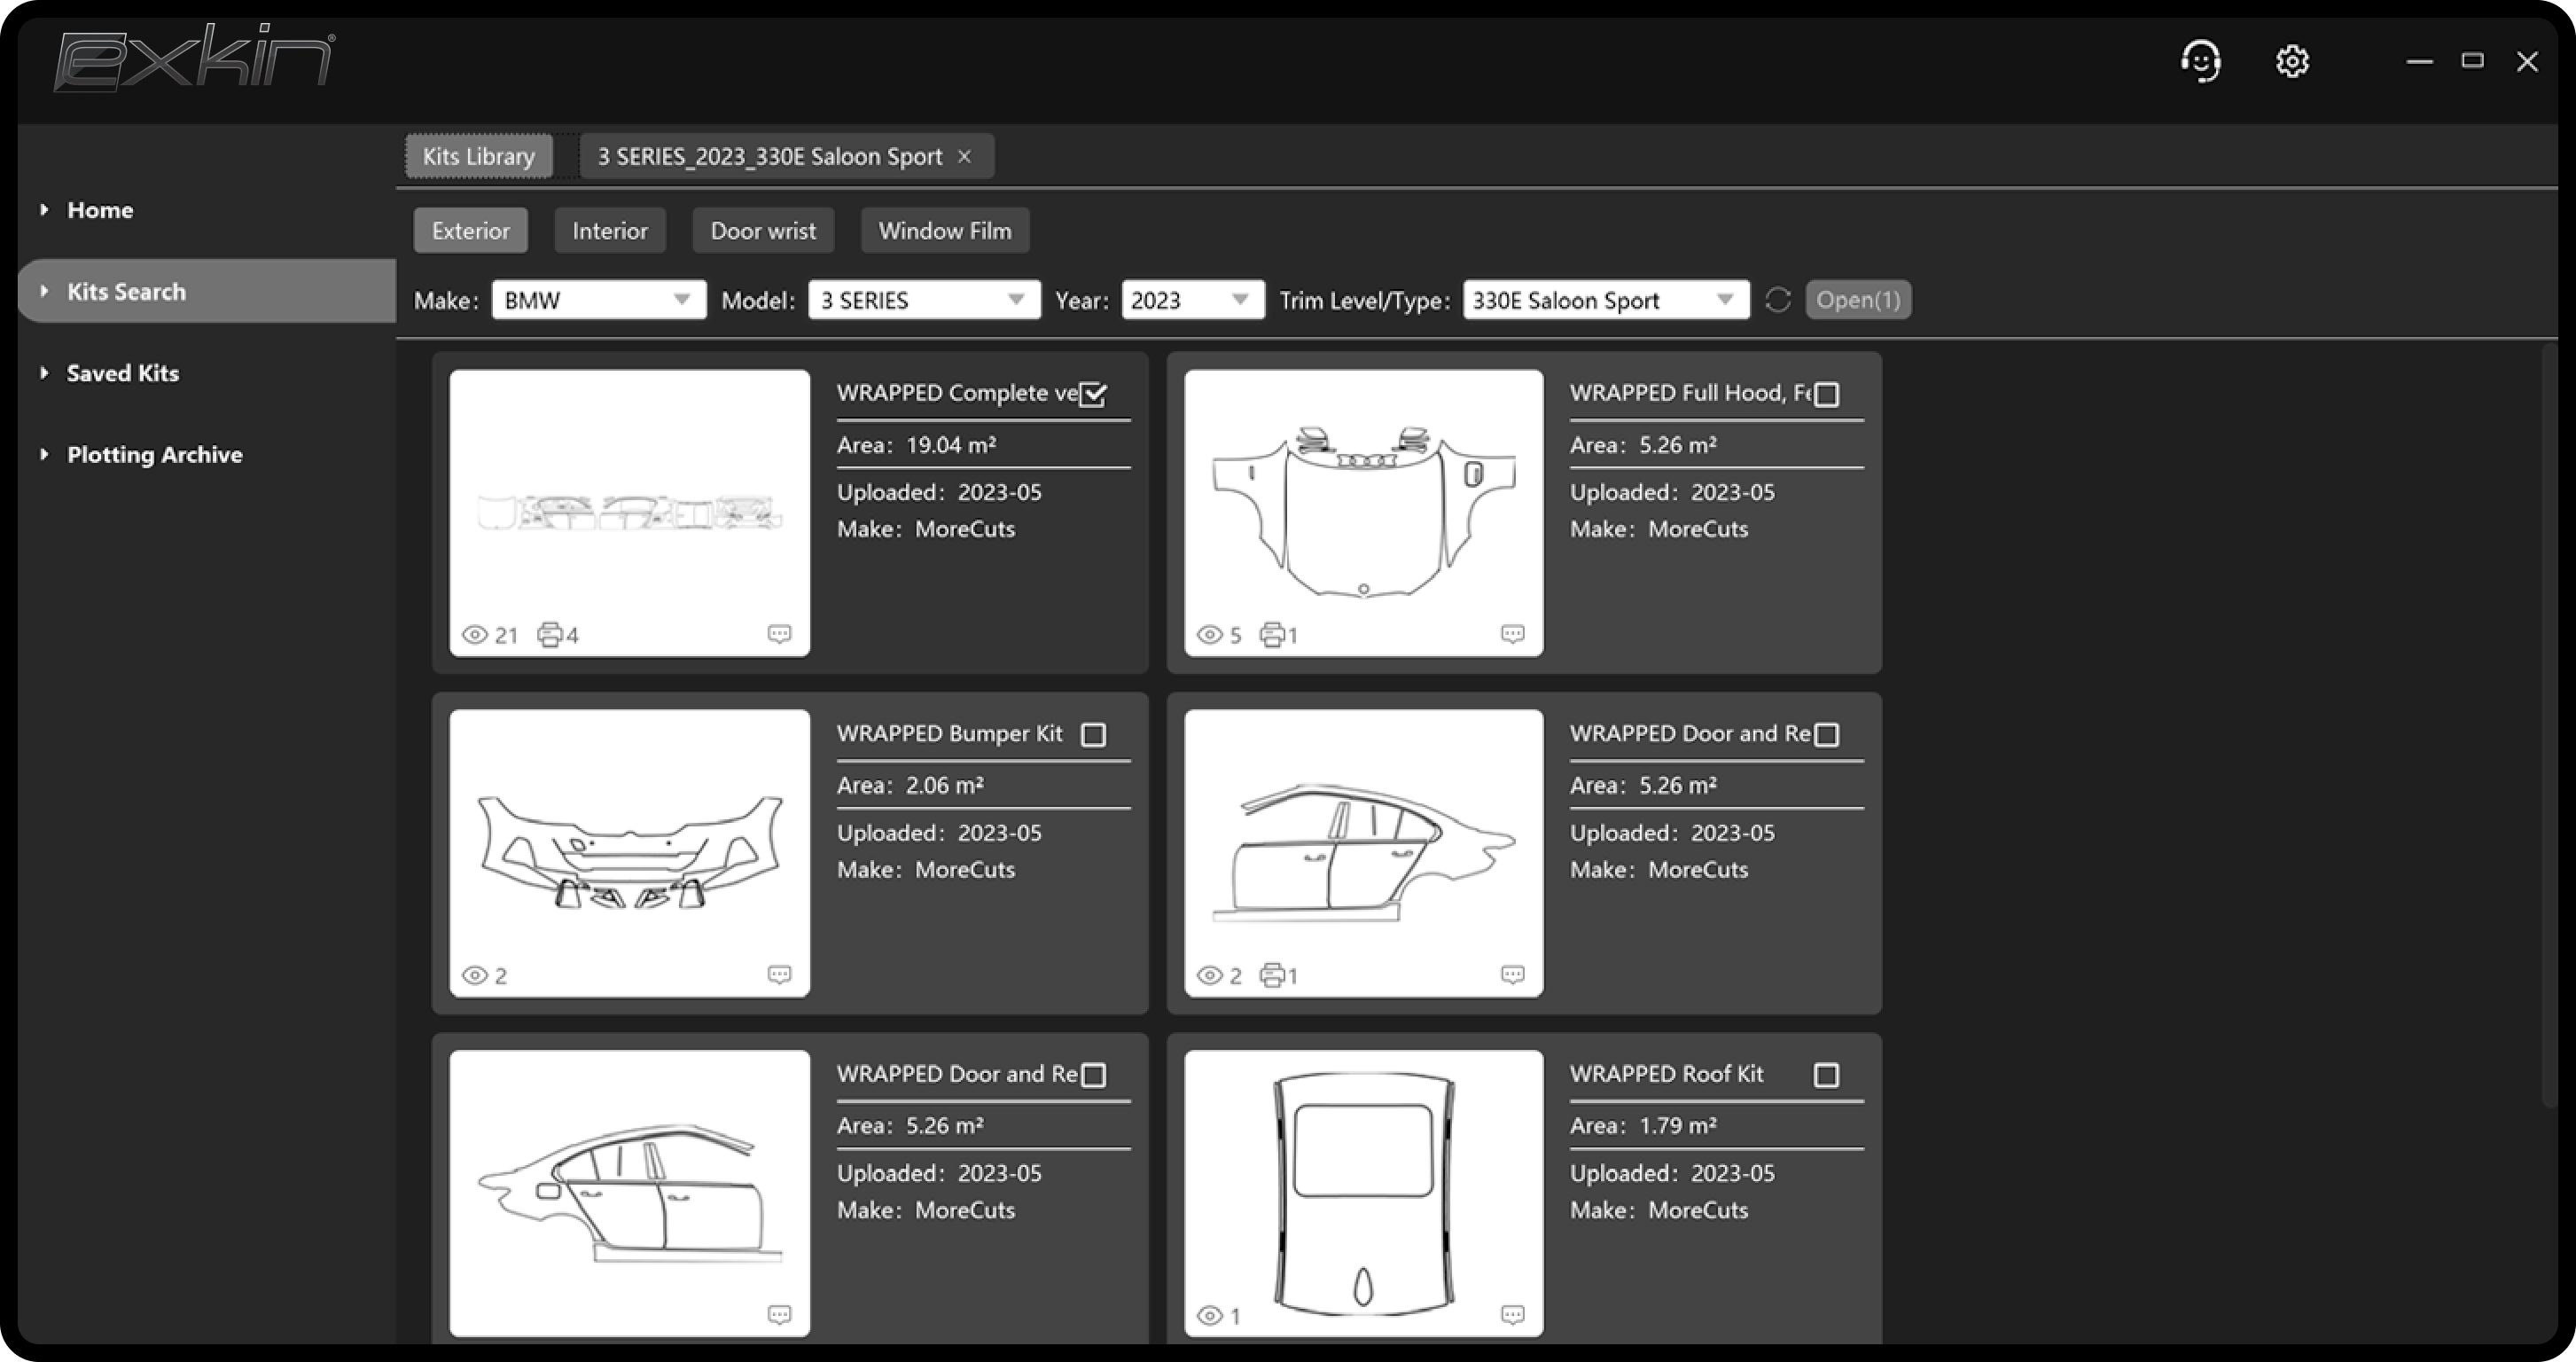This screenshot has height=1362, width=2576.
Task: Select the WRAPPED Roof Kit checkbox
Action: click(1827, 1074)
